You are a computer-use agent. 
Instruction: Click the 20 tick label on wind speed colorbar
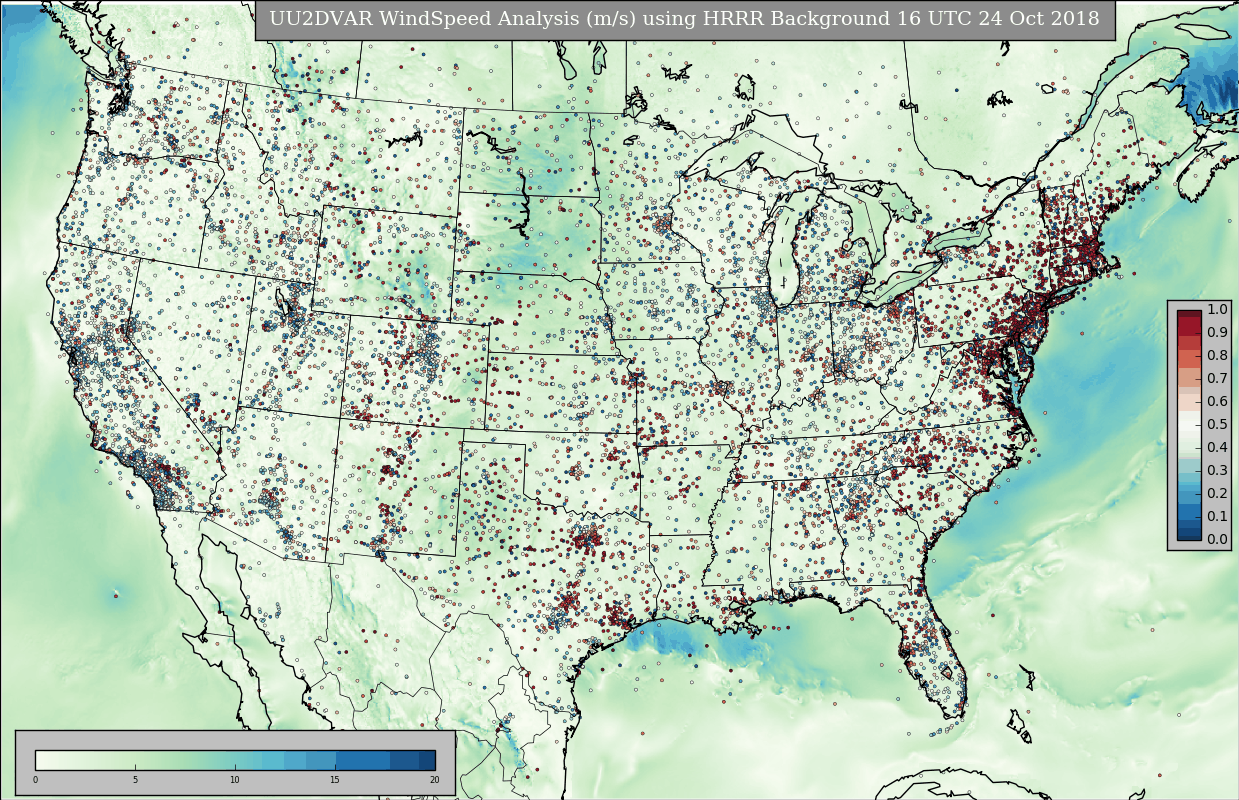point(434,780)
